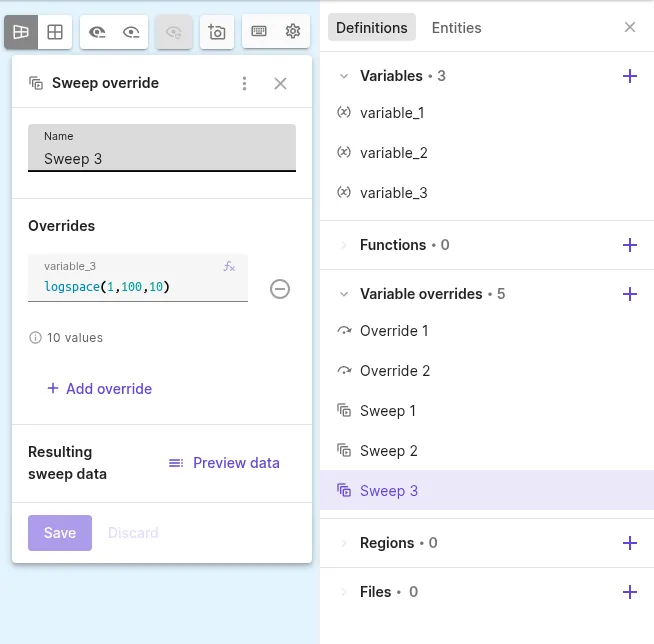Open the three-dot menu for Sweep override
This screenshot has width=654, height=644.
tap(244, 83)
